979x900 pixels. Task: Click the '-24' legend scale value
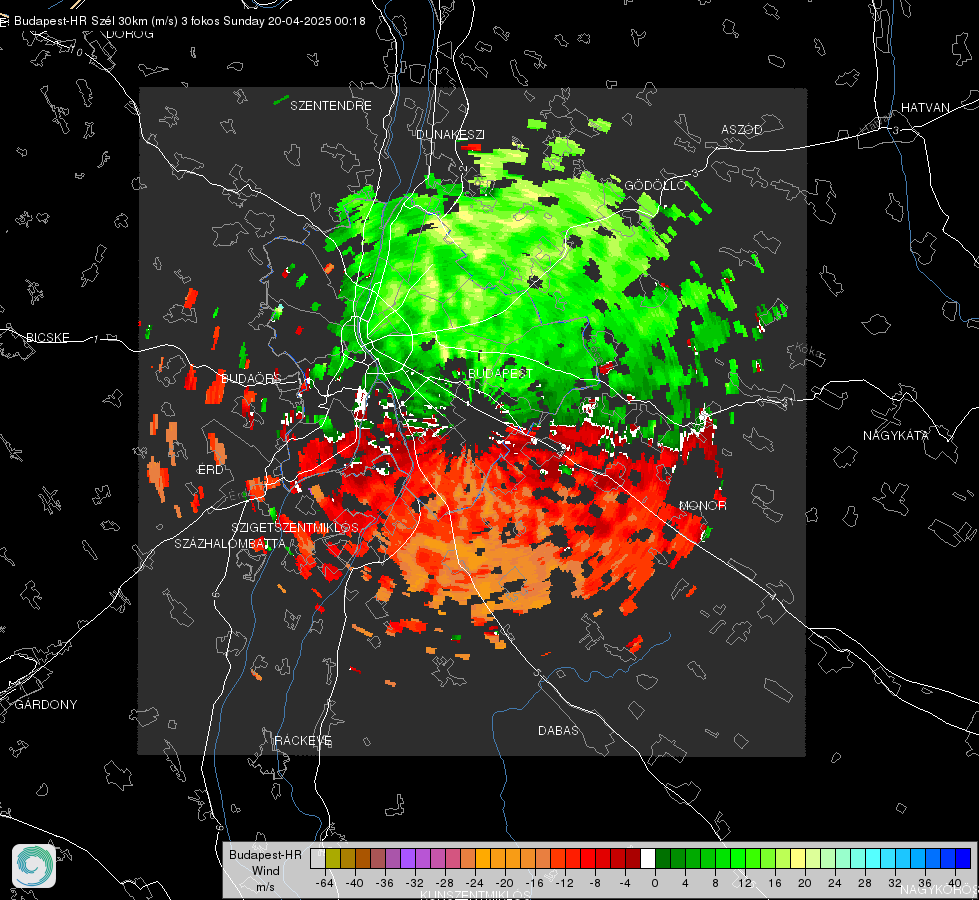click(475, 883)
